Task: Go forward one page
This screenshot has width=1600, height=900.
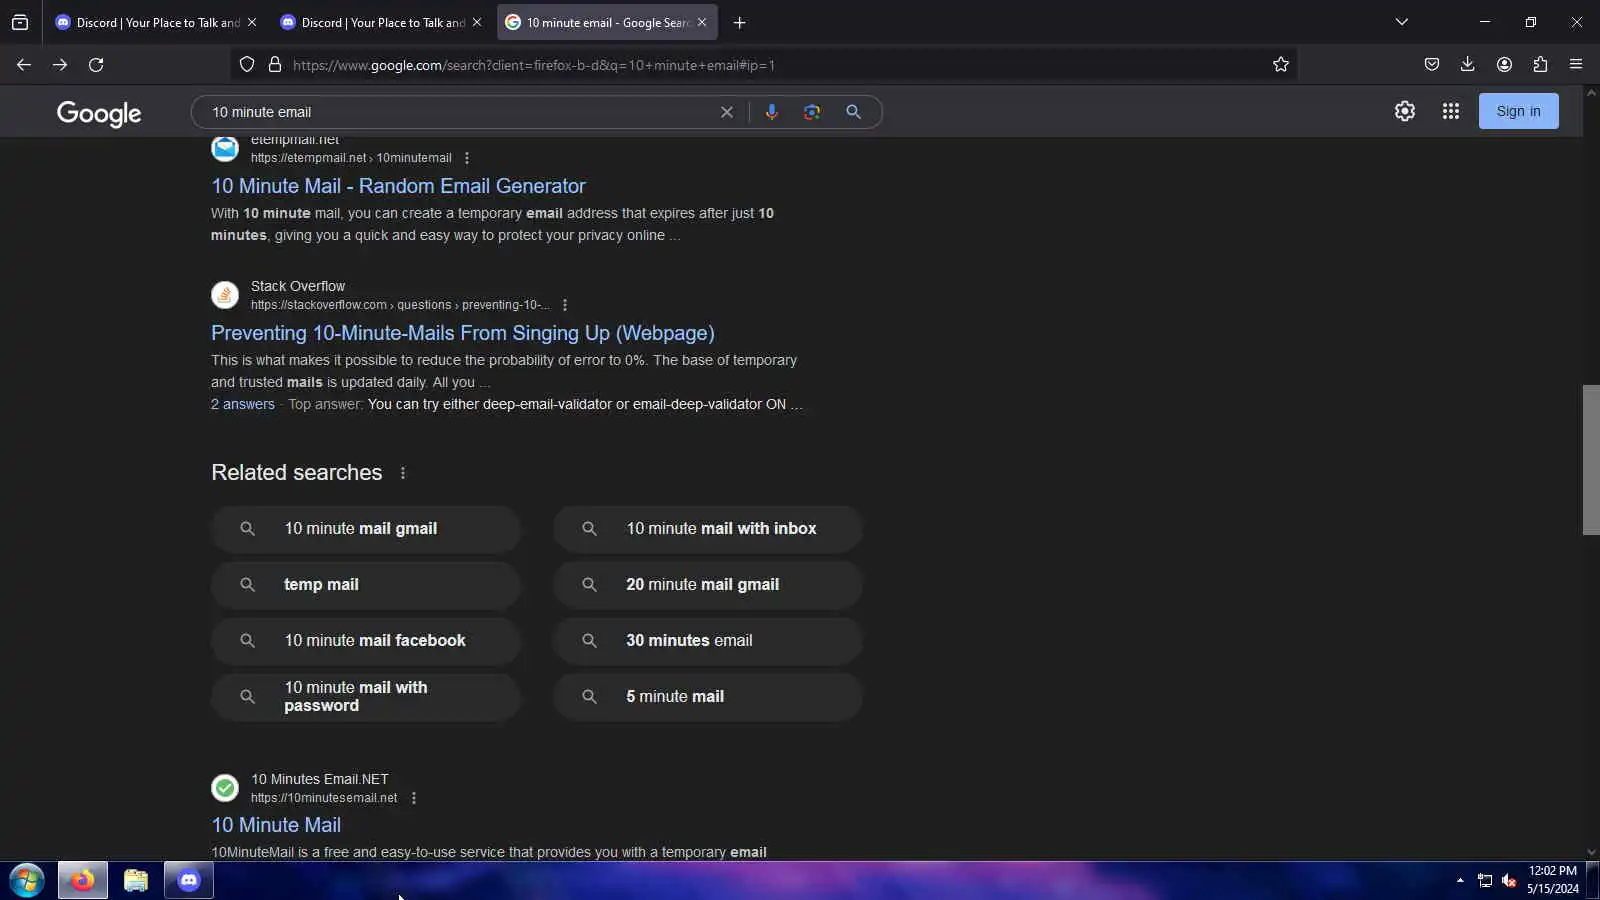Action: tap(60, 65)
